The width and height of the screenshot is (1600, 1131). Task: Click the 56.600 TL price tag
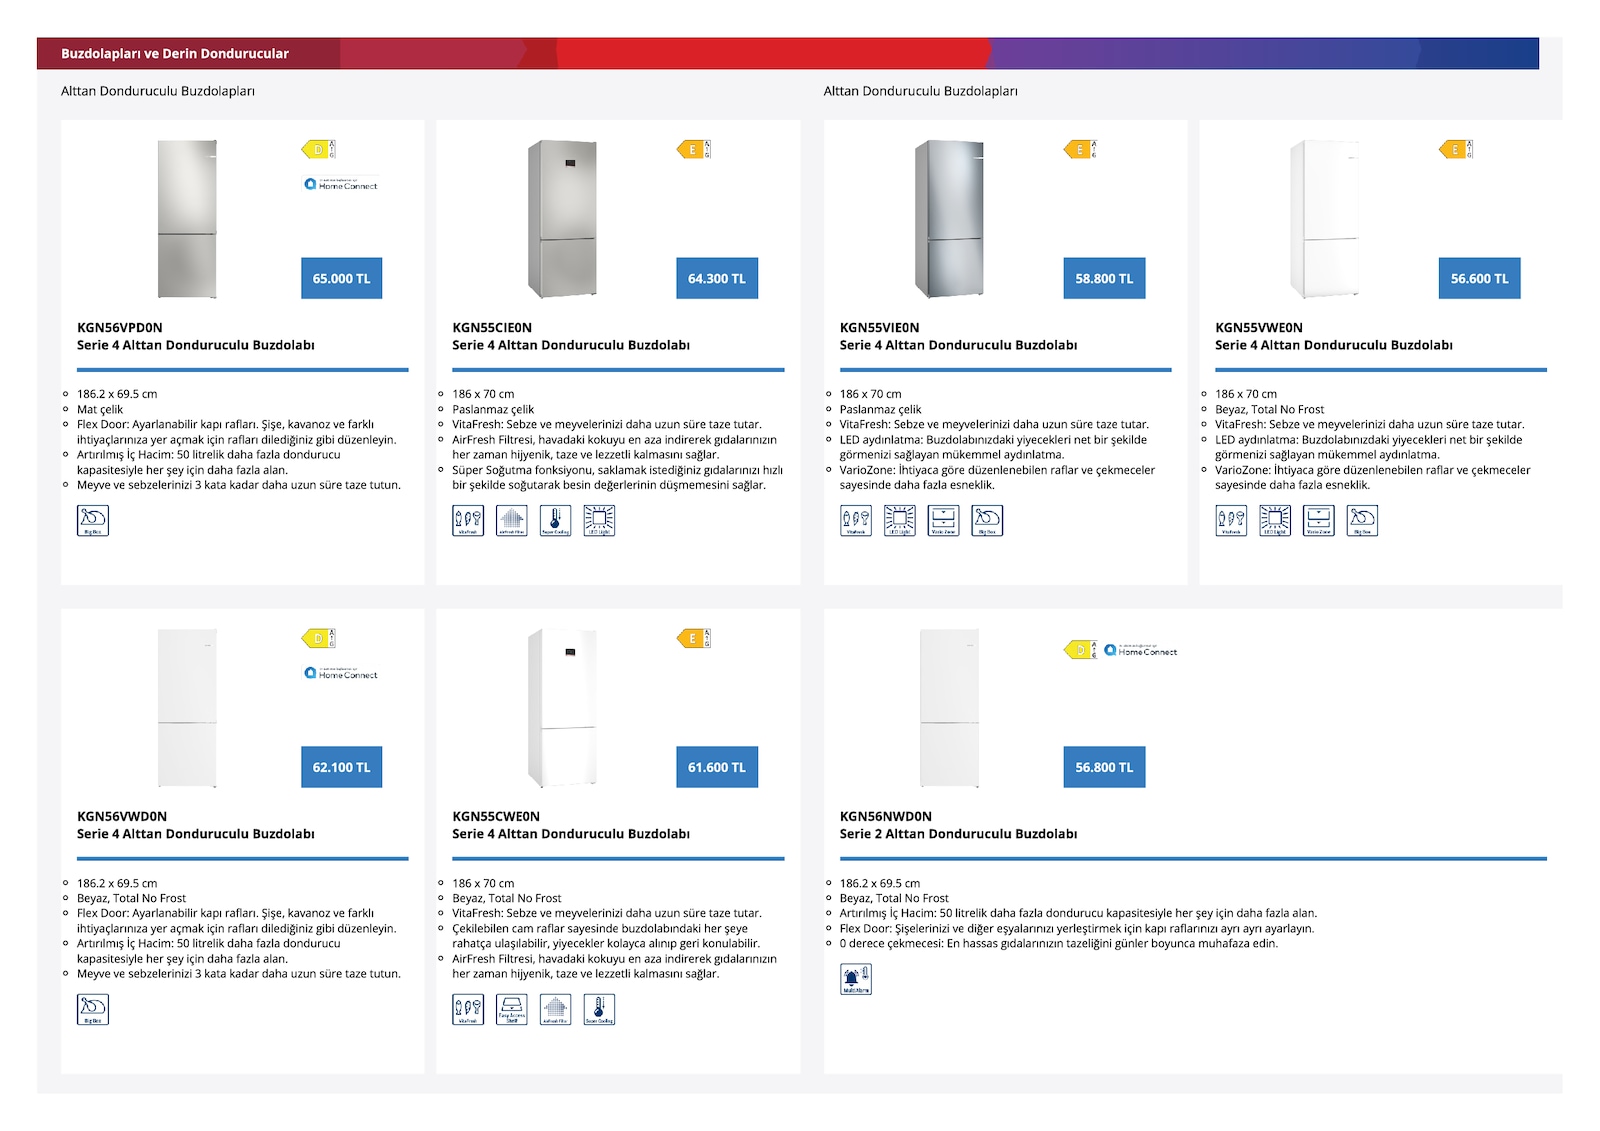click(x=1479, y=278)
